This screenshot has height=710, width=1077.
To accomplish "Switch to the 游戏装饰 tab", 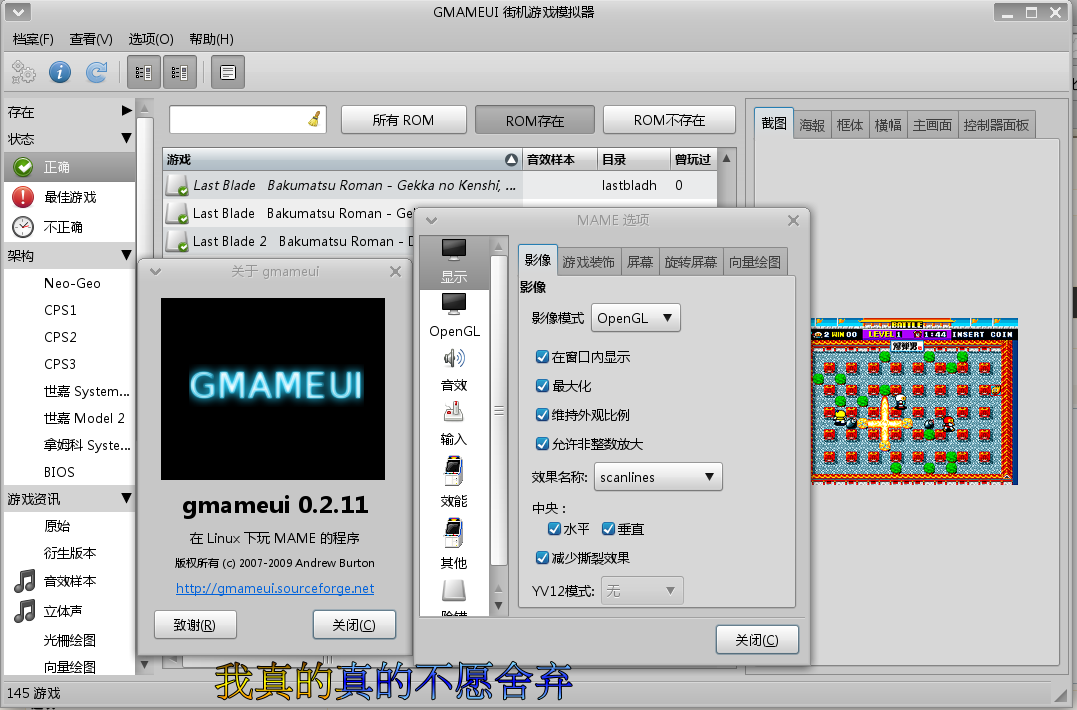I will point(589,262).
